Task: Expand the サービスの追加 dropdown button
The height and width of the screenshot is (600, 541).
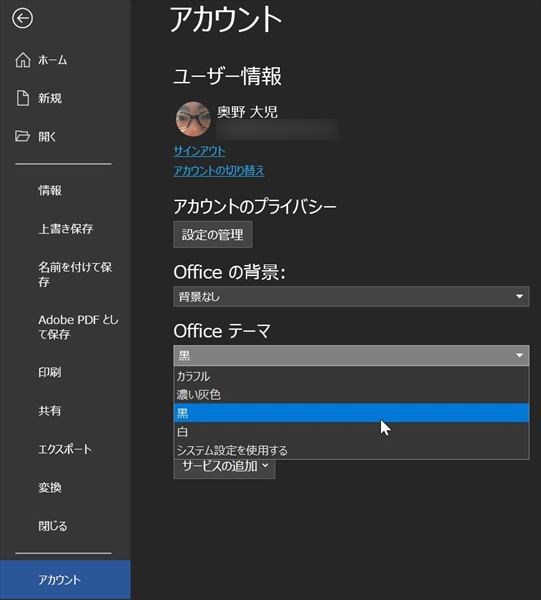Action: click(224, 467)
